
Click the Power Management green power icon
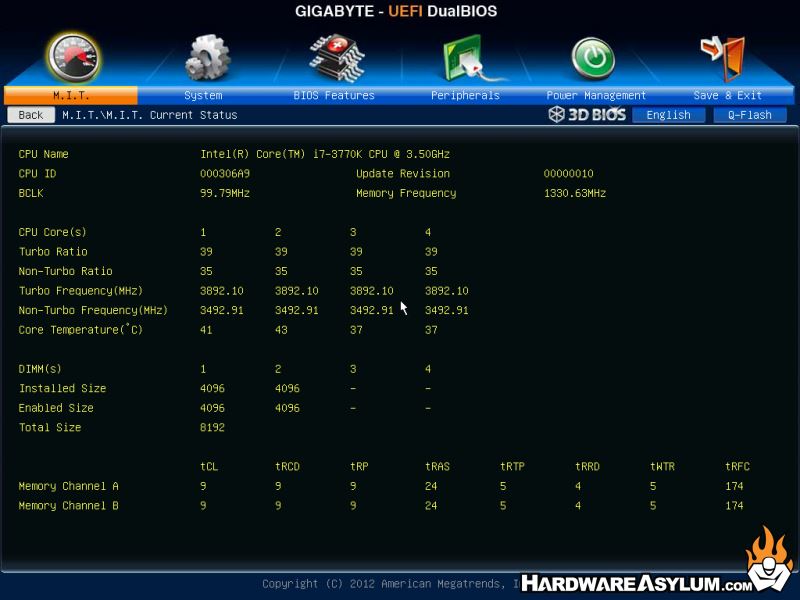593,58
